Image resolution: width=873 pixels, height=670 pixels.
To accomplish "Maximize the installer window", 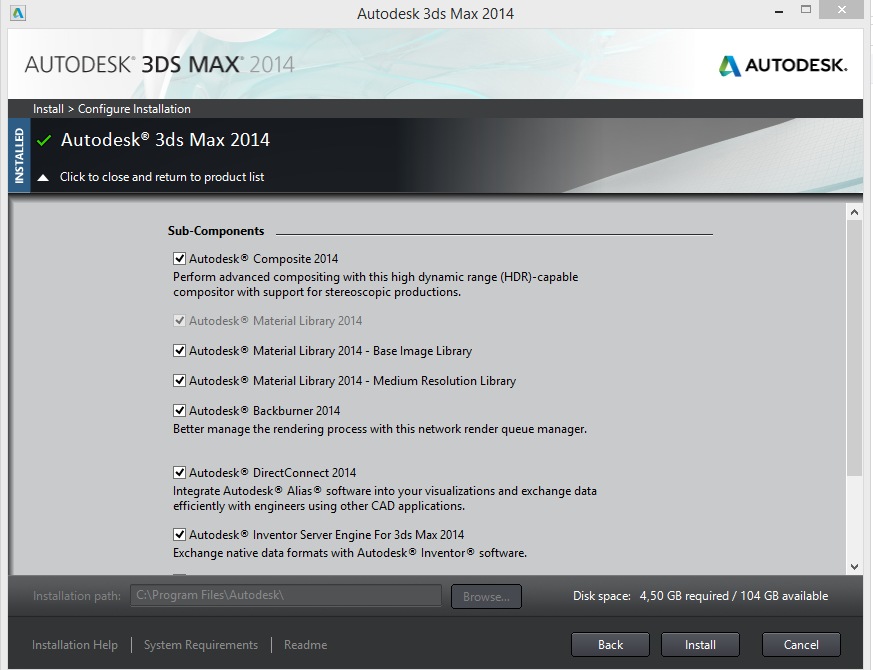I will coord(806,9).
